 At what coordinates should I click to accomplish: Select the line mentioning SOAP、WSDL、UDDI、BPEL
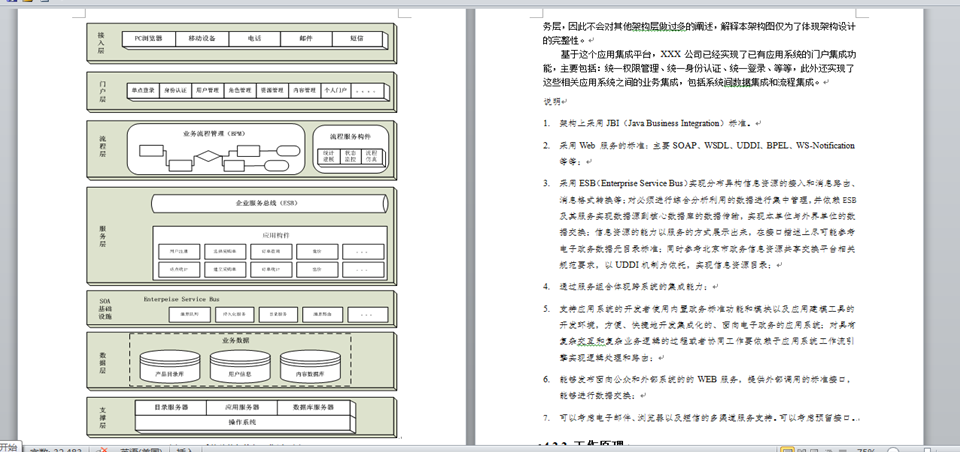click(x=707, y=146)
